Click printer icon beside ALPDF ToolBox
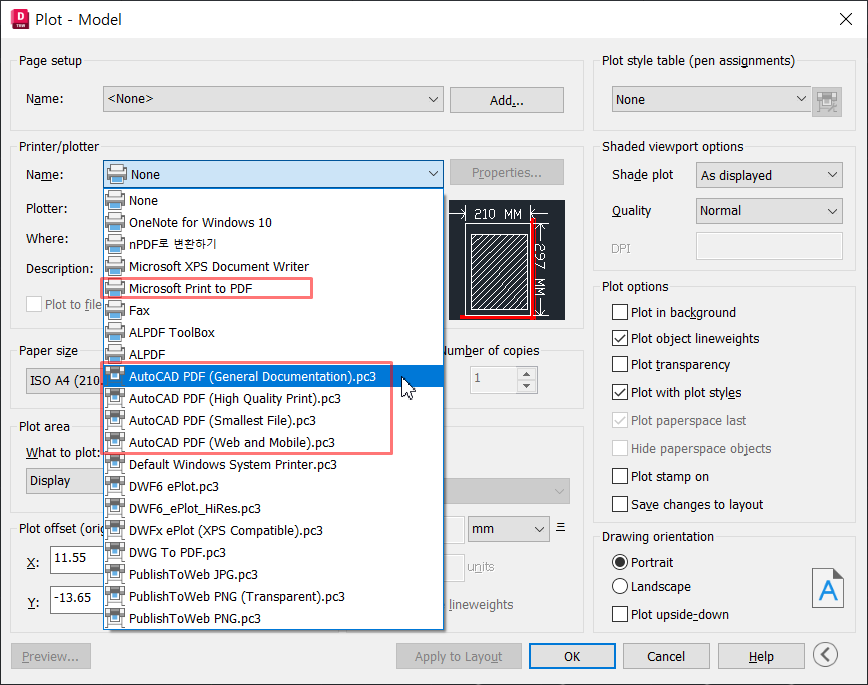This screenshot has width=868, height=685. click(115, 333)
